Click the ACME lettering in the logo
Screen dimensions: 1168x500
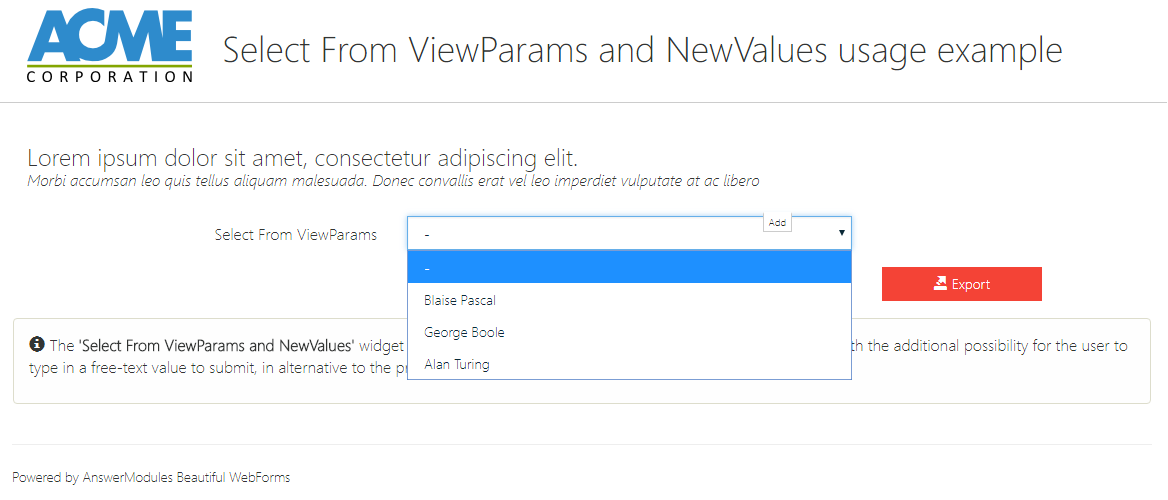pos(110,36)
